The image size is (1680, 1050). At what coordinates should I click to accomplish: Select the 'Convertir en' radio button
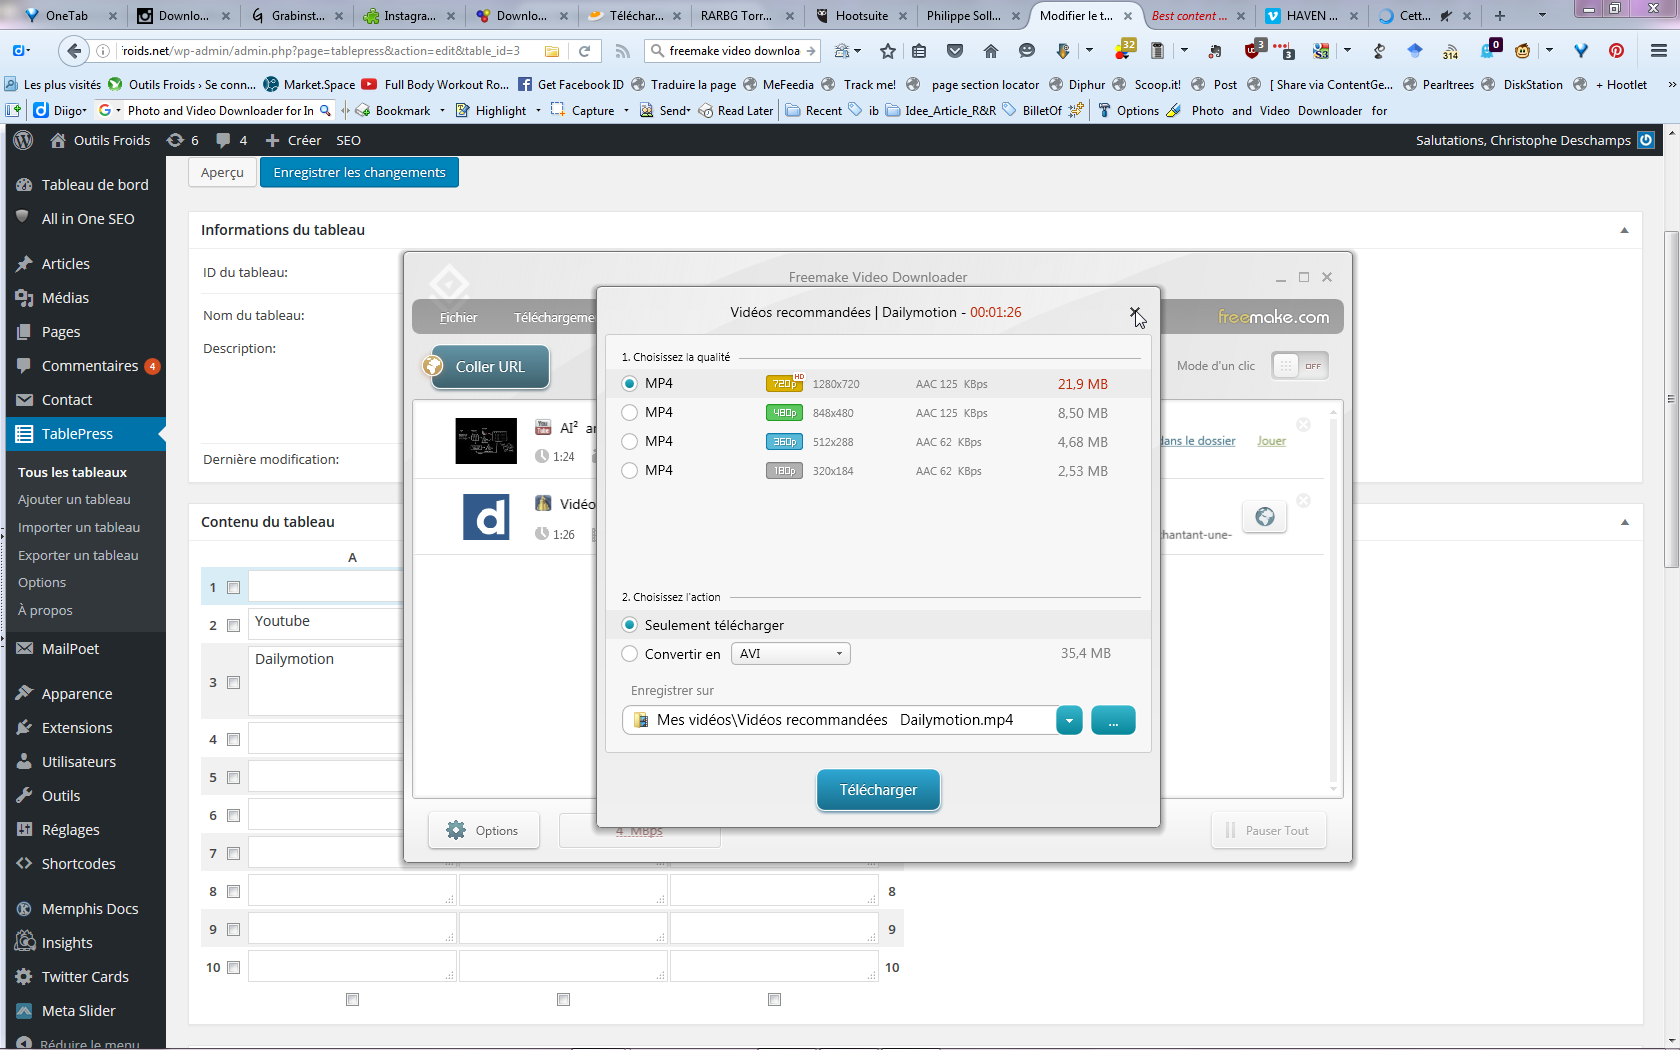tap(629, 654)
